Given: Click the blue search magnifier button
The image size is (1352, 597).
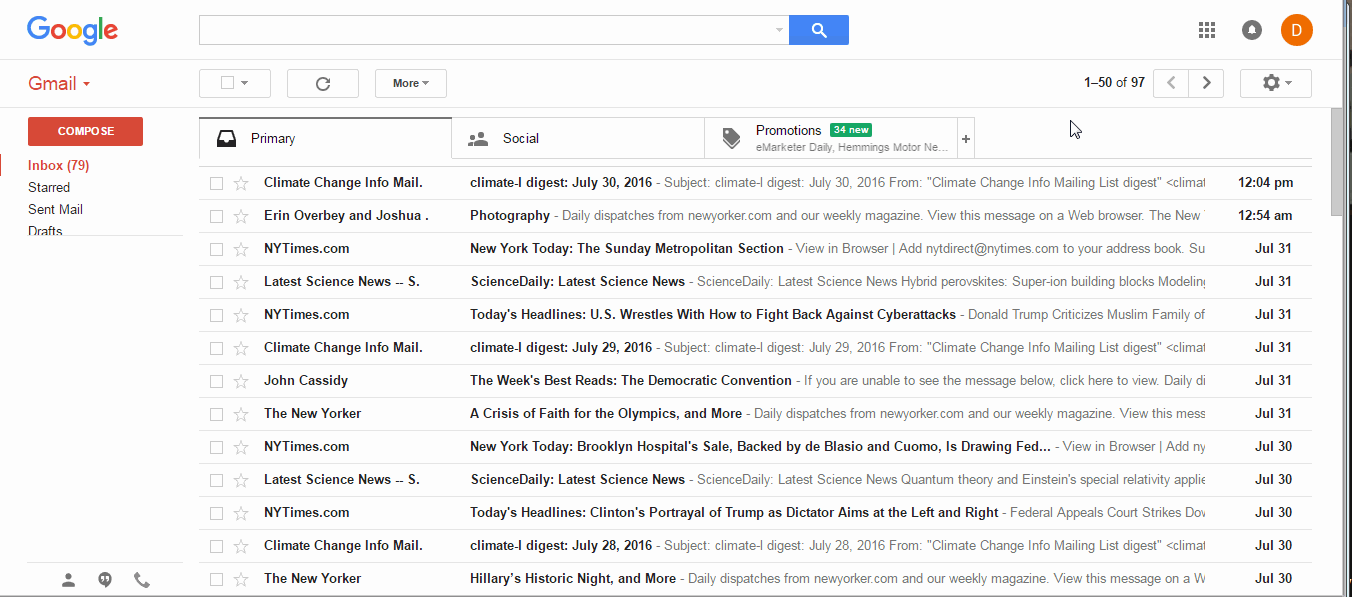Looking at the screenshot, I should coord(819,30).
